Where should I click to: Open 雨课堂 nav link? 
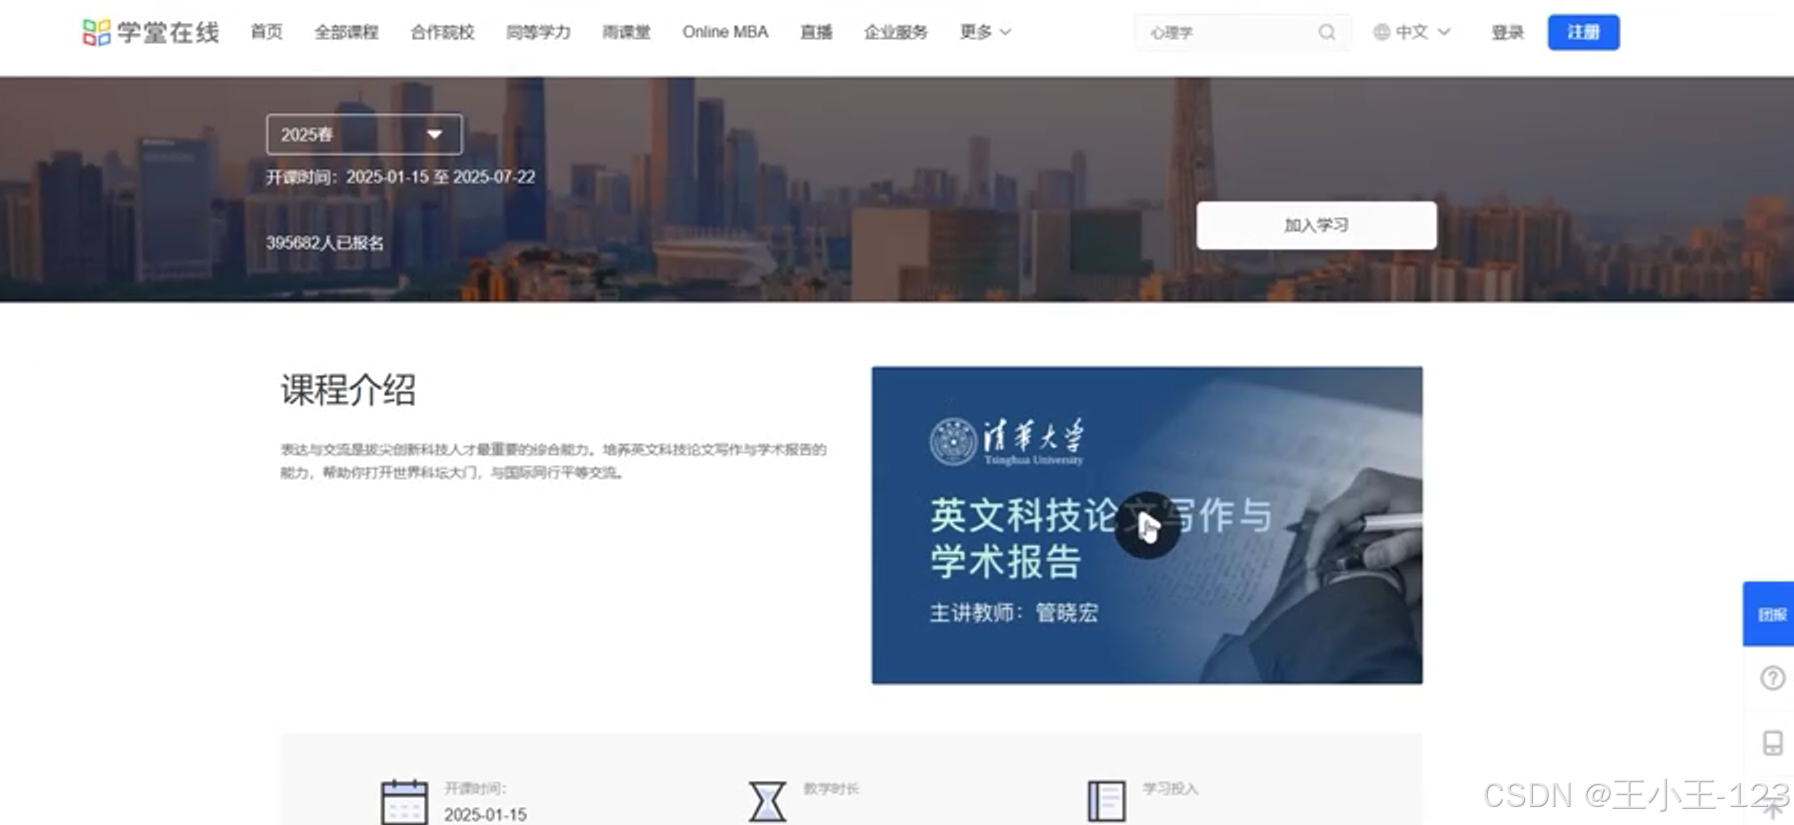click(626, 32)
